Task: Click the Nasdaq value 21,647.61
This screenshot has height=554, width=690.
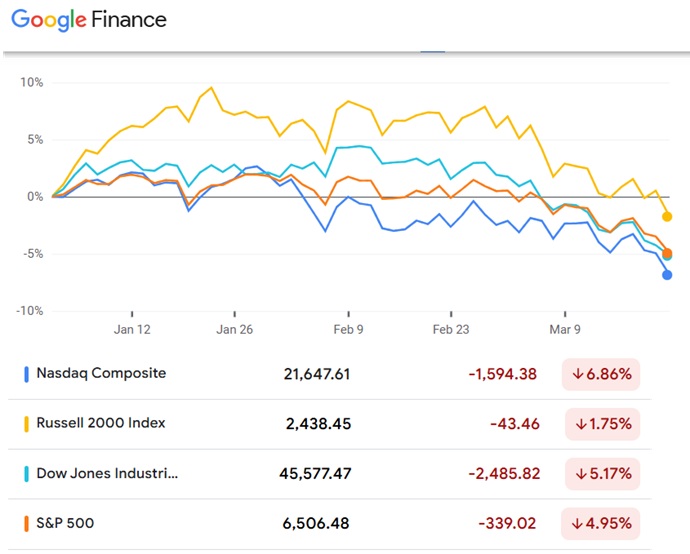Action: (x=317, y=374)
